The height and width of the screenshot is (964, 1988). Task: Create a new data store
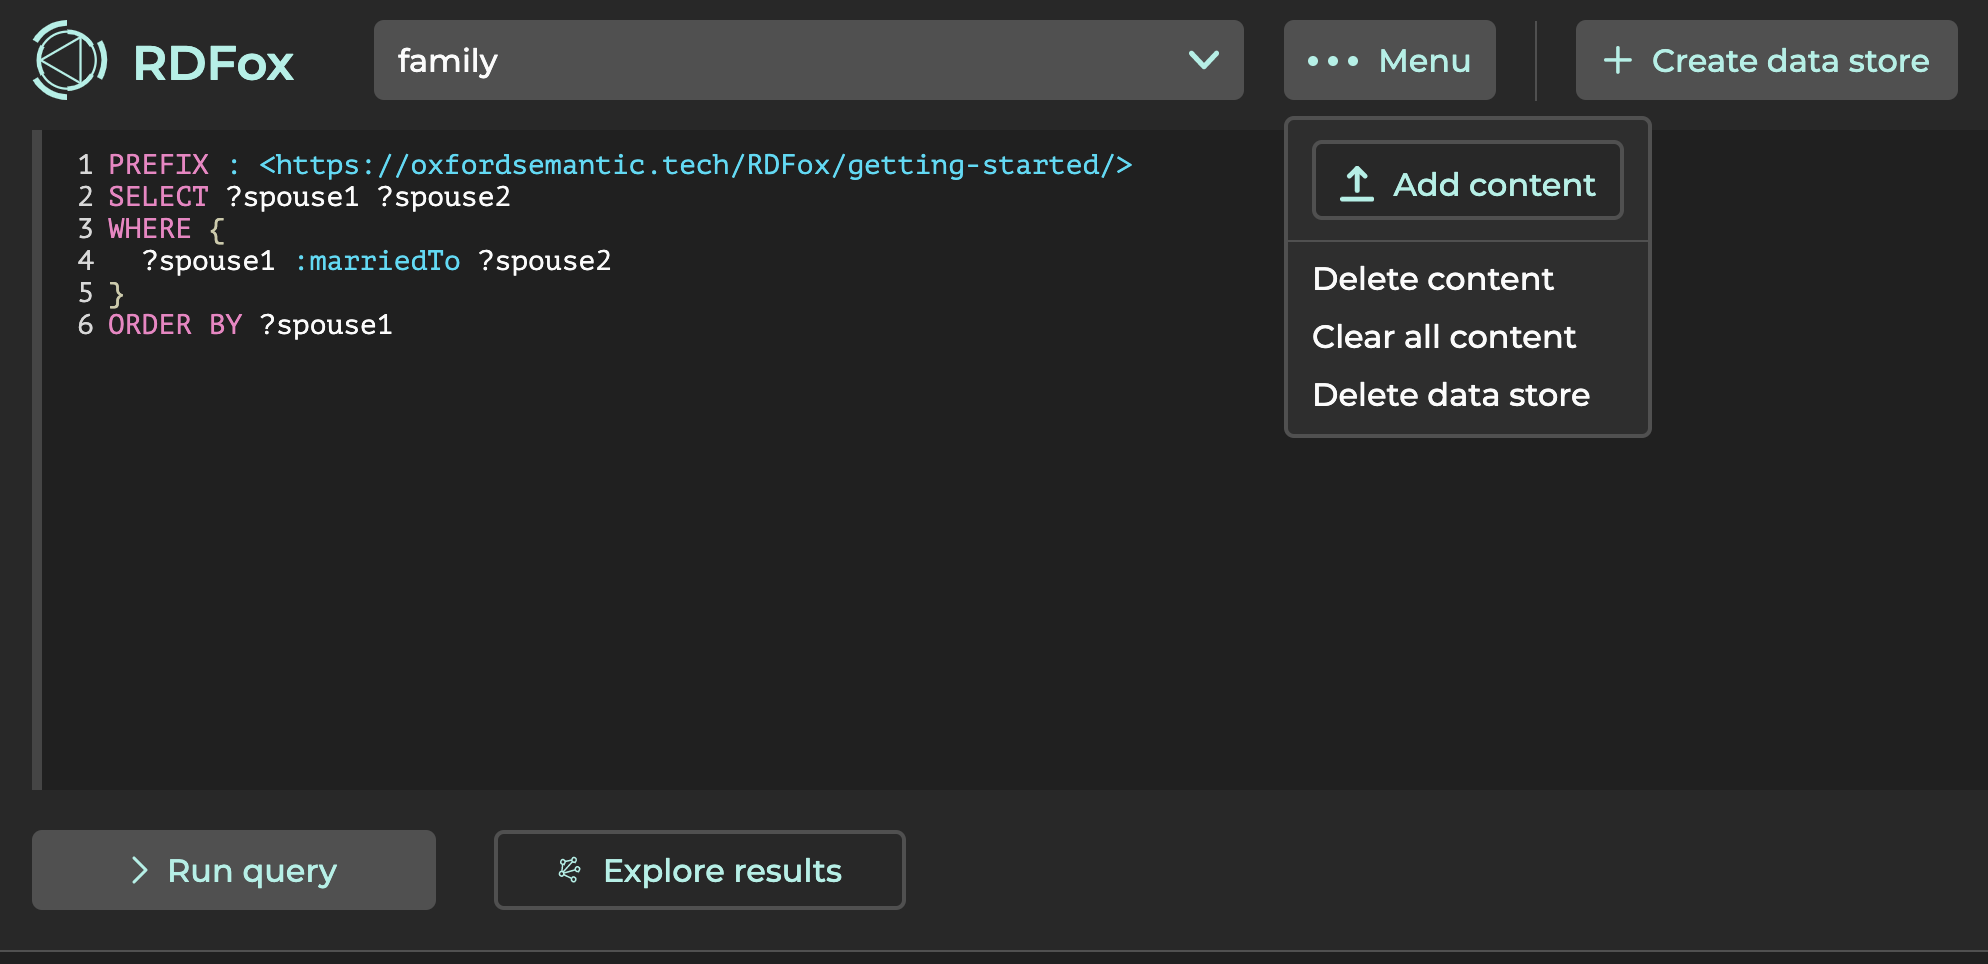[x=1766, y=60]
